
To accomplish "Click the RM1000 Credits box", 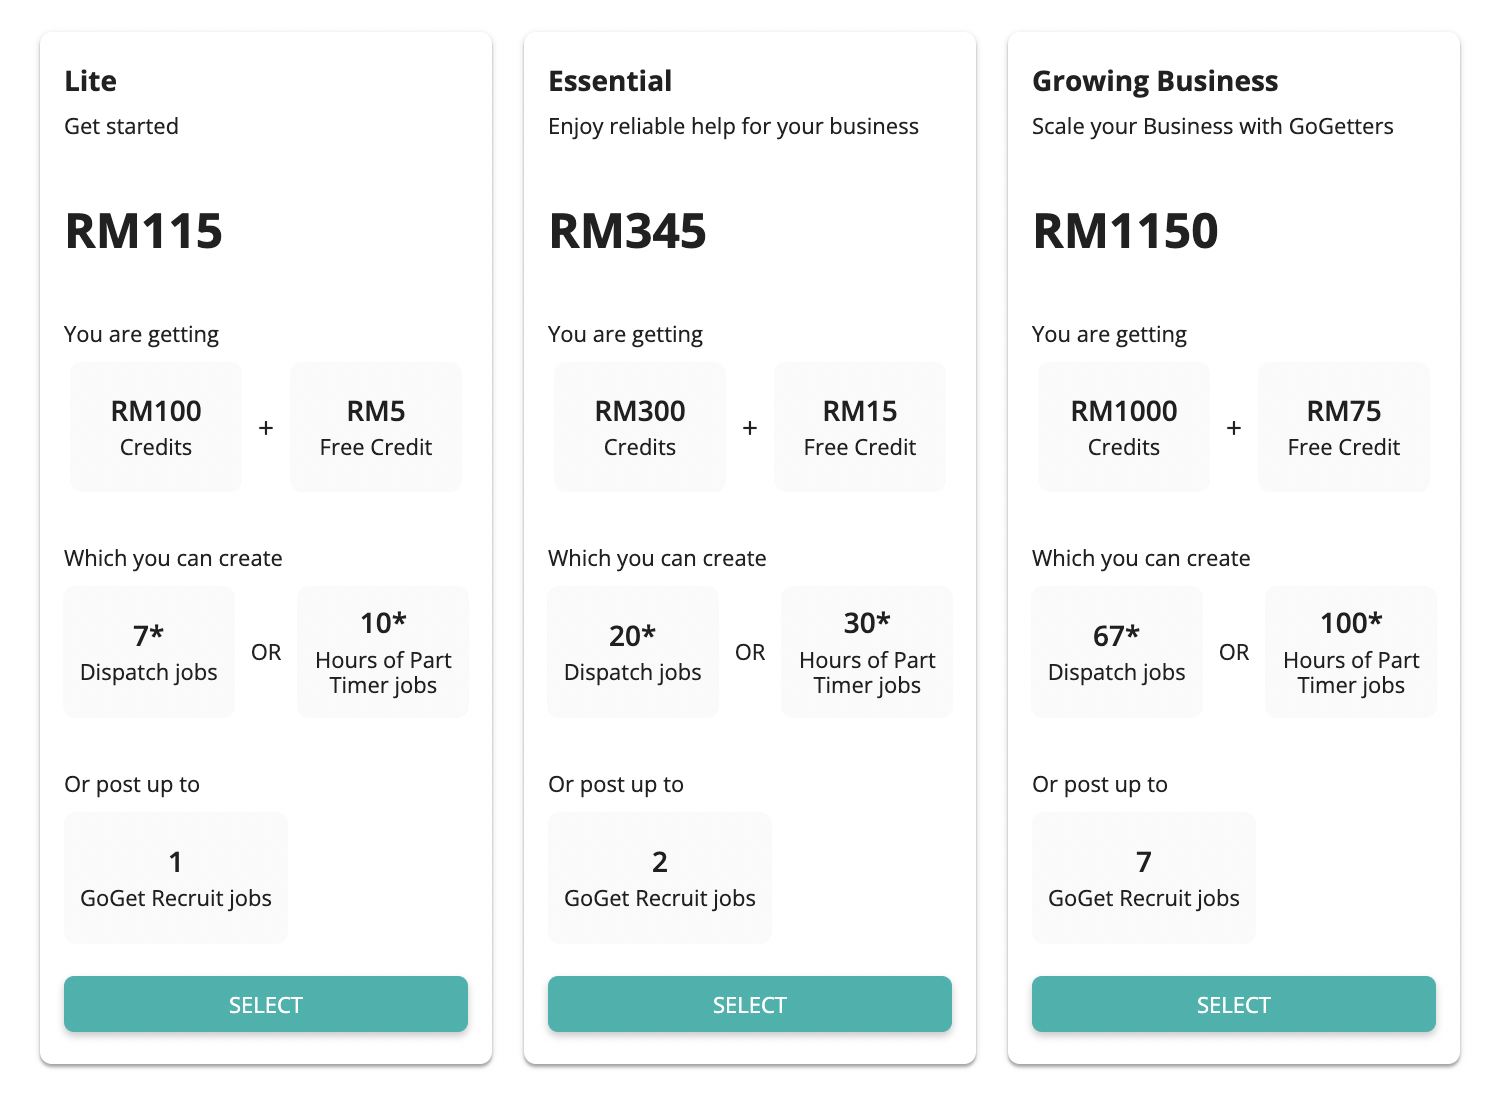I will coord(1124,427).
